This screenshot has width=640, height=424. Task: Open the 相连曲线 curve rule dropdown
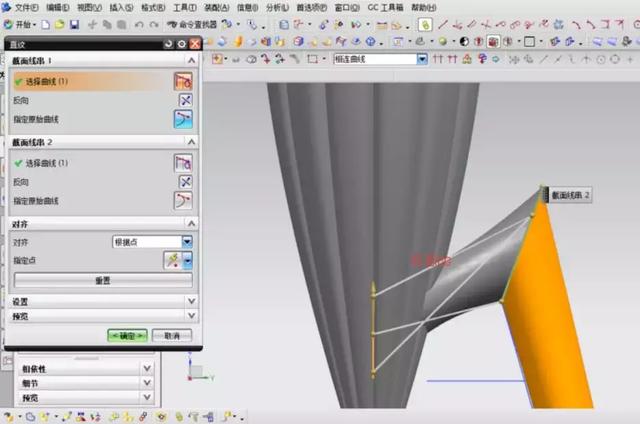tap(421, 59)
